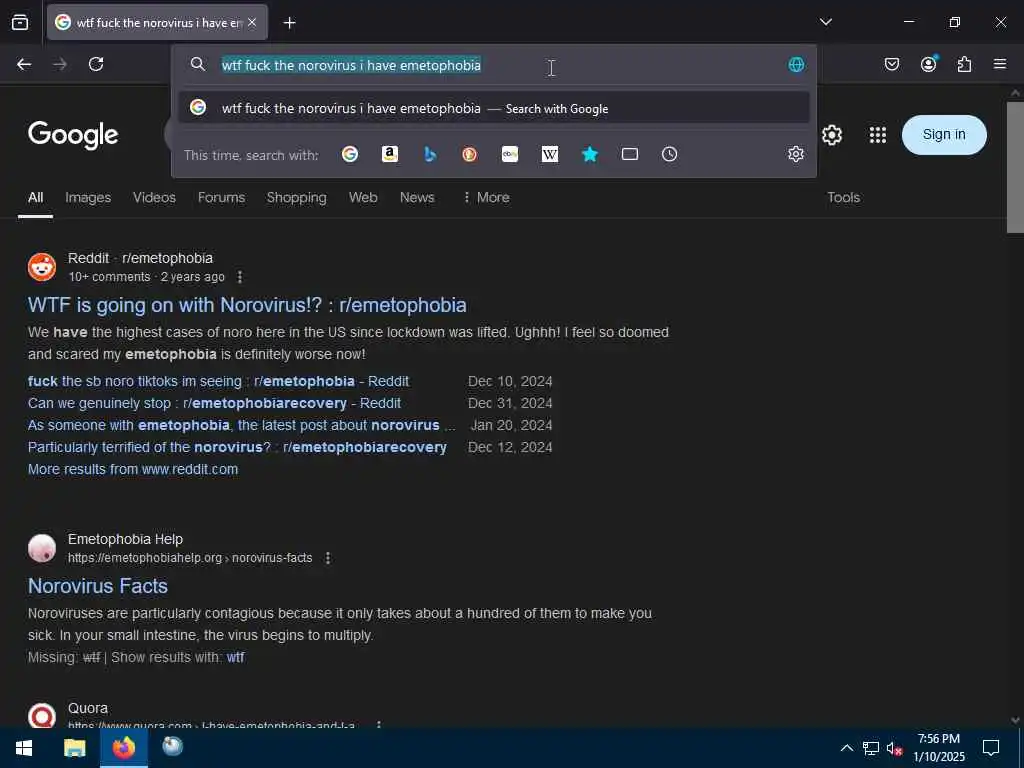Show results with wtf link
Image resolution: width=1024 pixels, height=768 pixels.
(x=235, y=657)
